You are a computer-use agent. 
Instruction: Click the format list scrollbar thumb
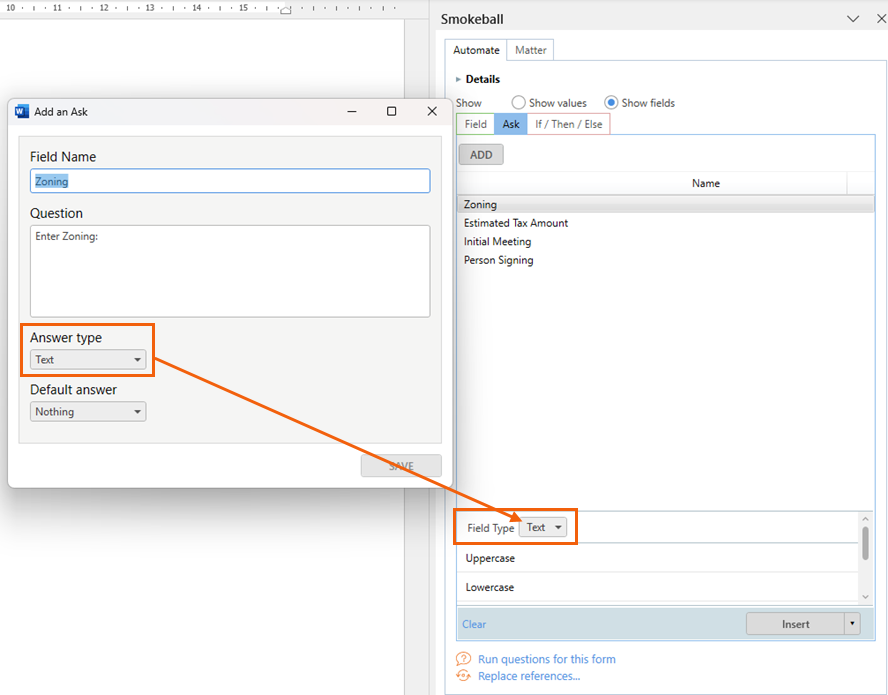pyautogui.click(x=865, y=543)
